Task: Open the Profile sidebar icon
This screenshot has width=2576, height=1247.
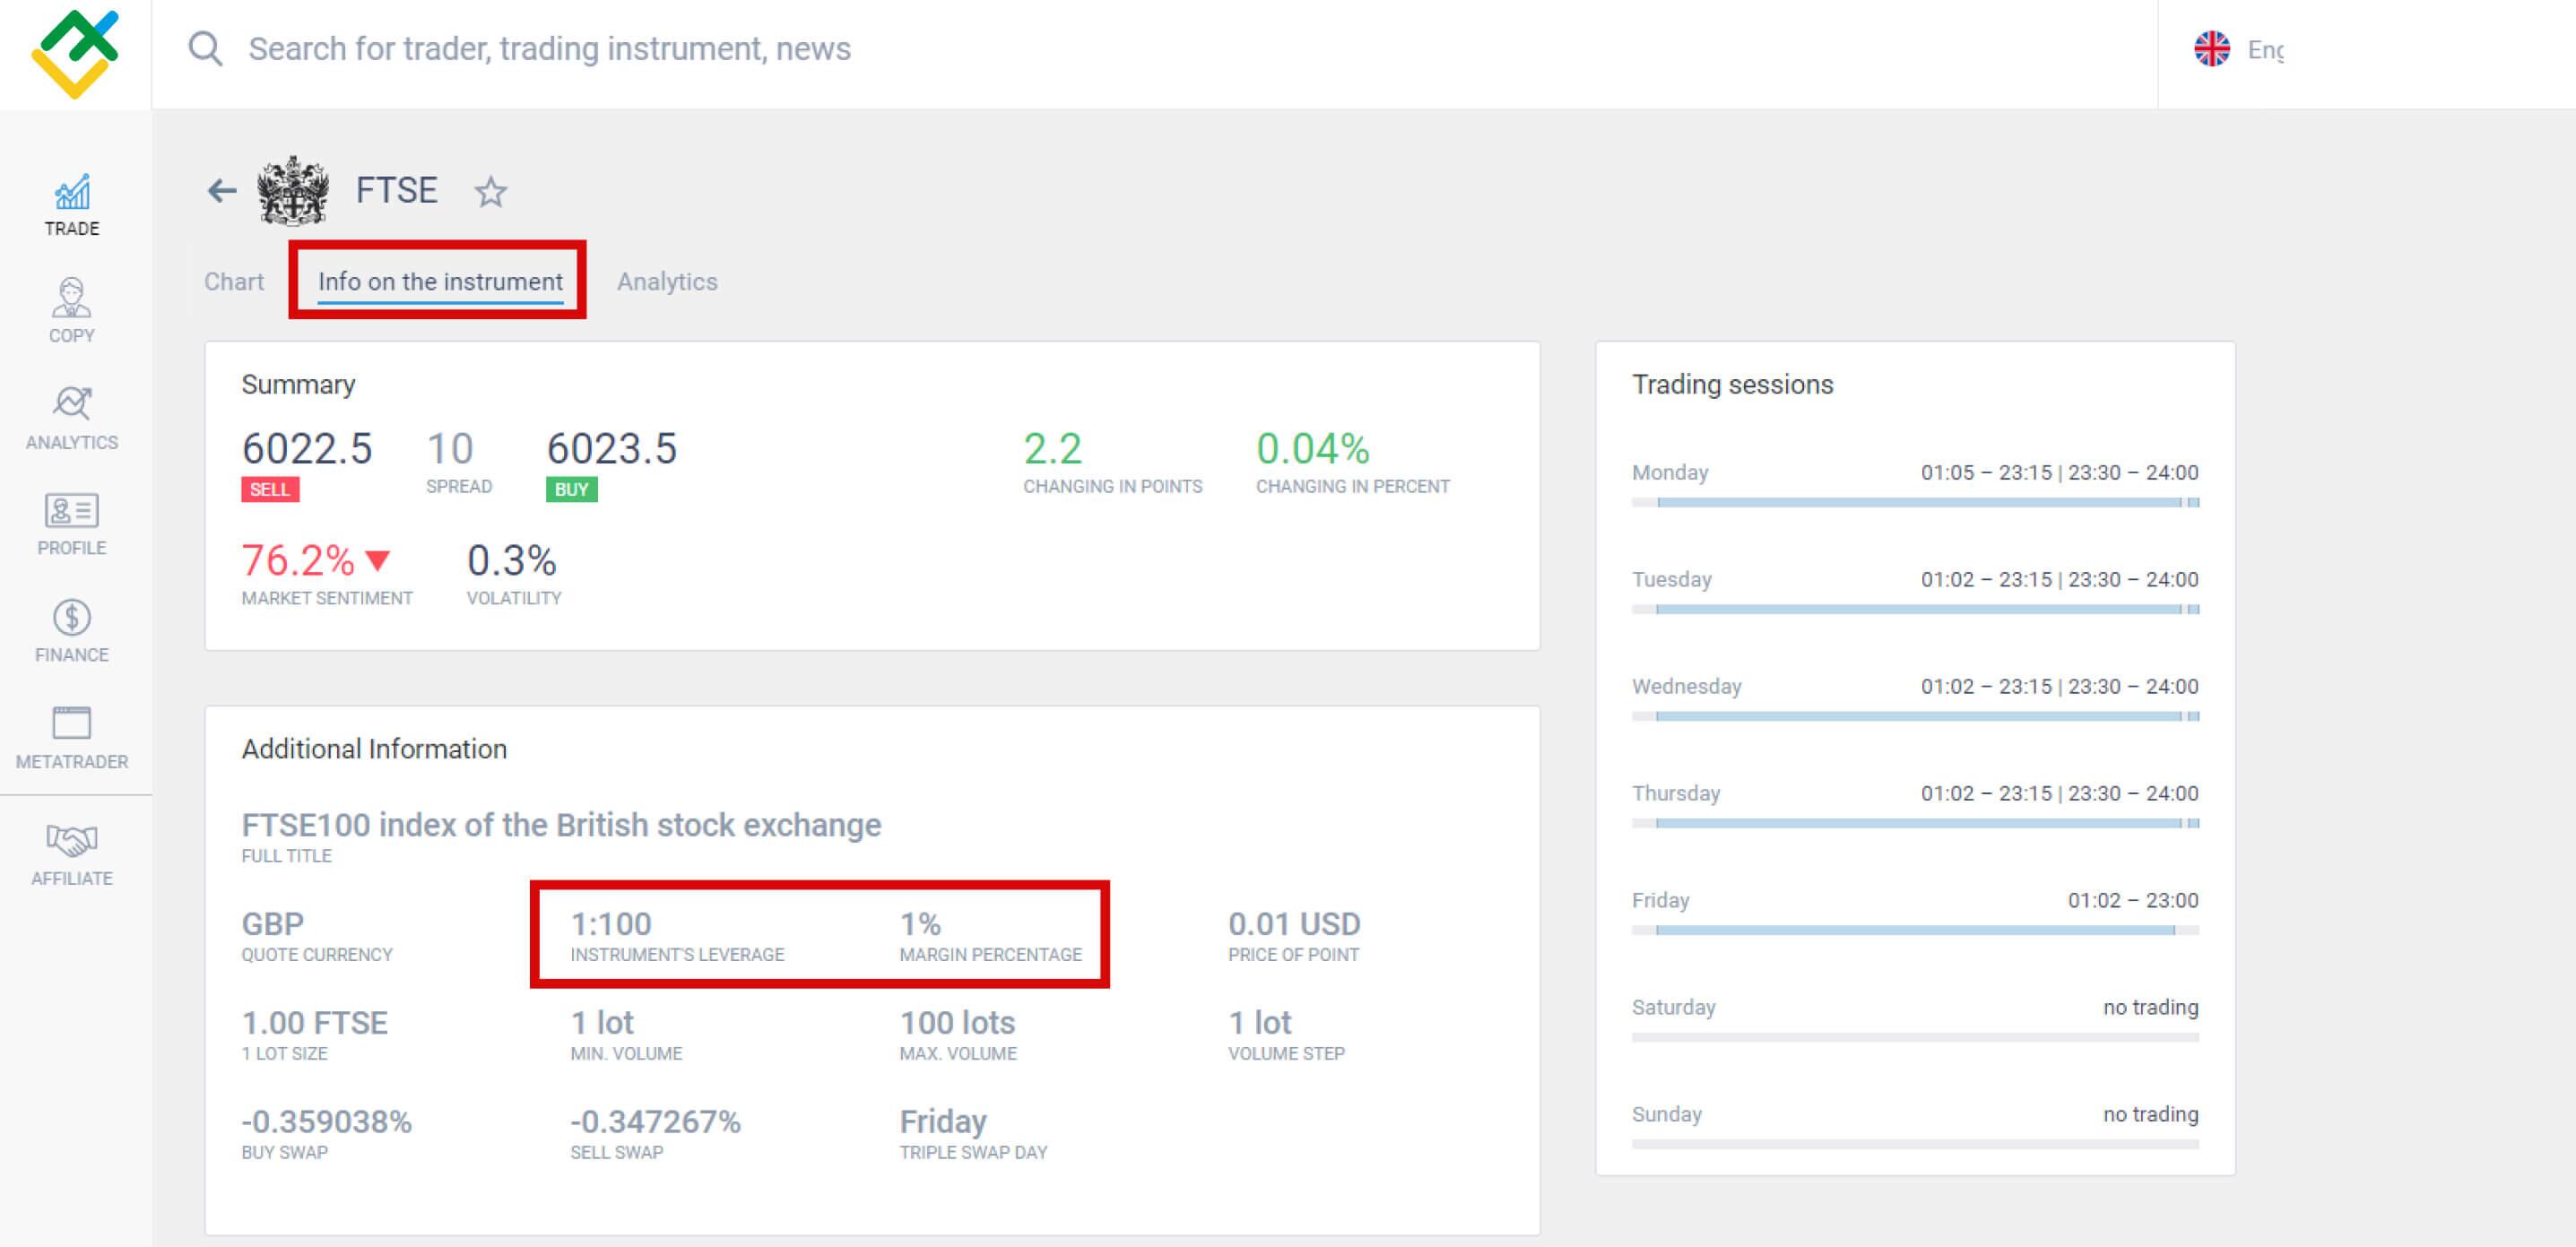Action: (x=72, y=511)
